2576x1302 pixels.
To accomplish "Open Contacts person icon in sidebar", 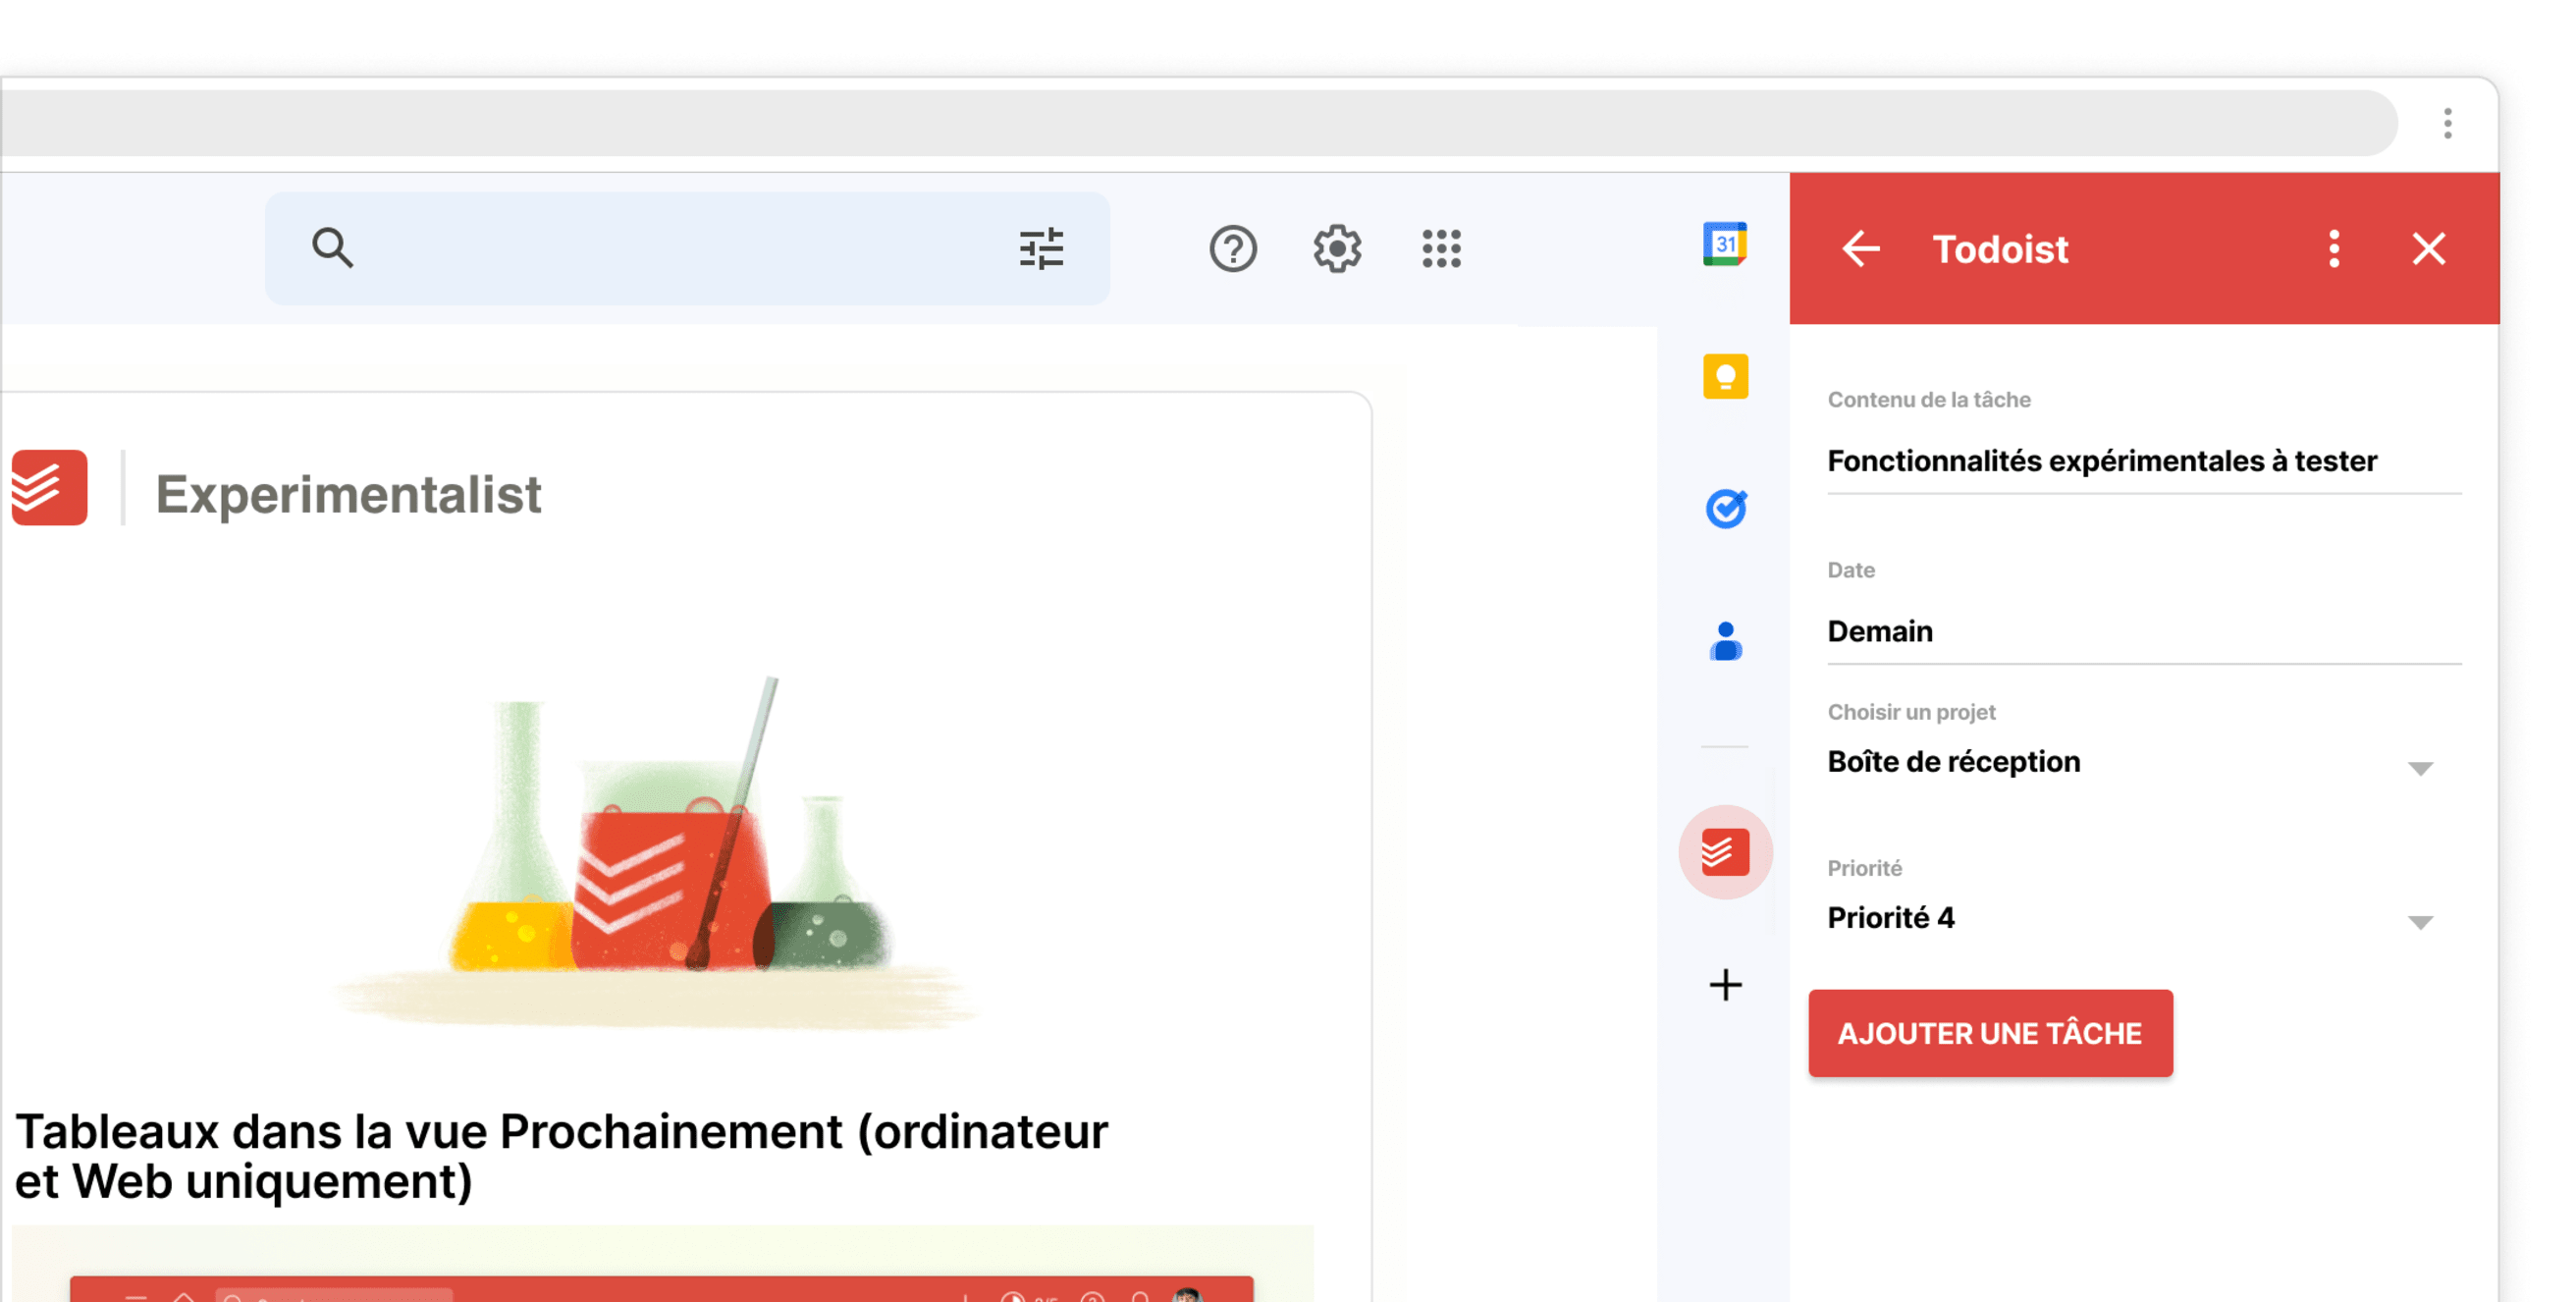I will coord(1725,641).
